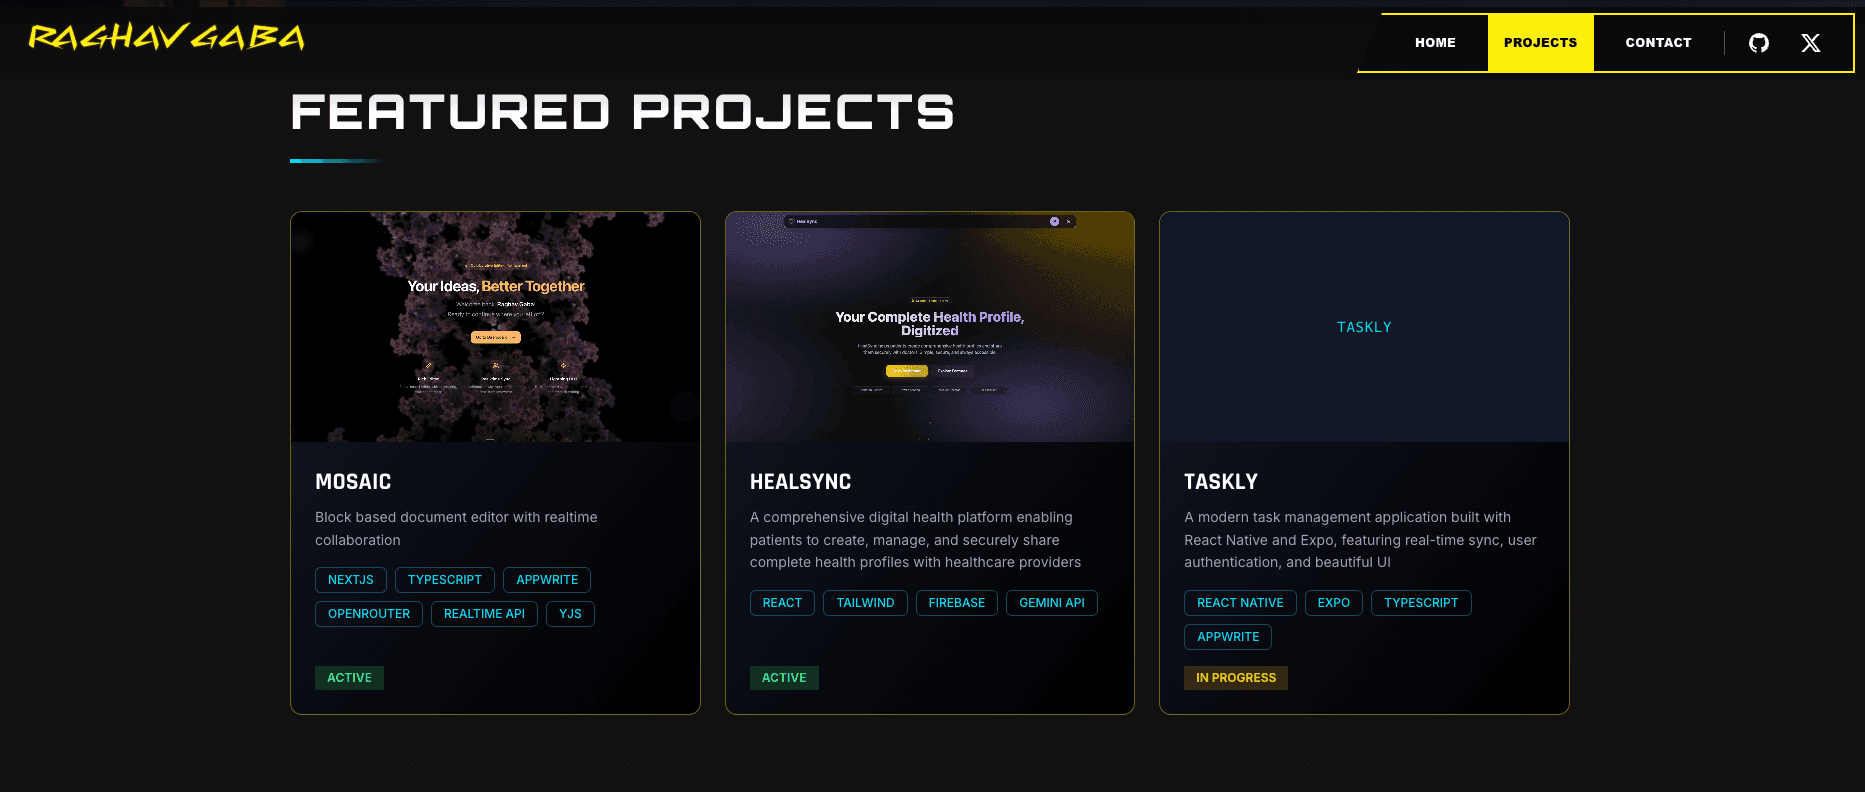Screen dimensions: 1865x792
Task: Go to the Home nav tab
Action: click(1435, 43)
